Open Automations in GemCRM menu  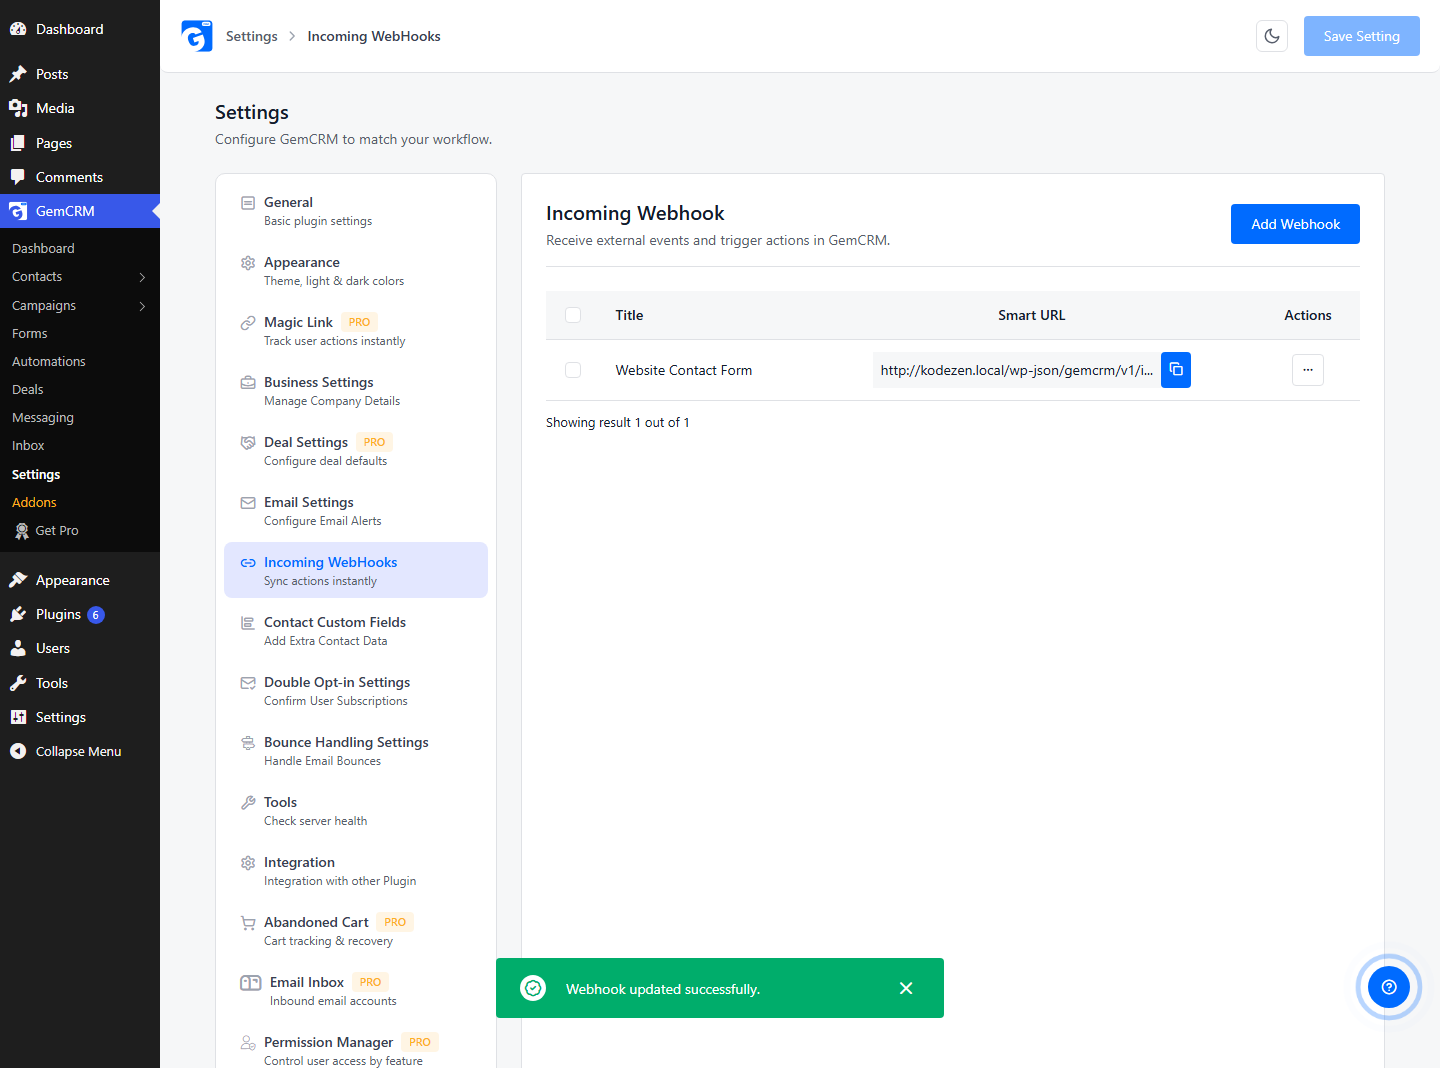pyautogui.click(x=49, y=362)
